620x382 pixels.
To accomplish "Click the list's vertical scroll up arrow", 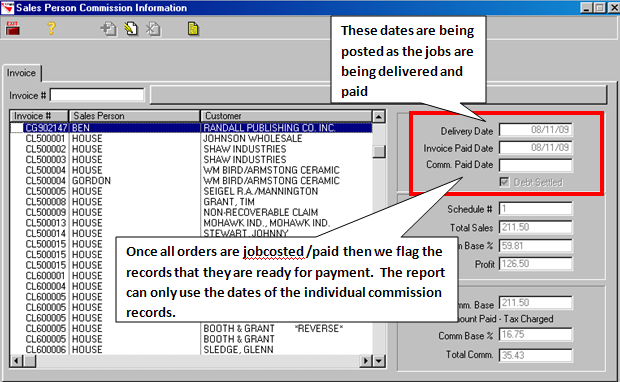I will pyautogui.click(x=379, y=116).
